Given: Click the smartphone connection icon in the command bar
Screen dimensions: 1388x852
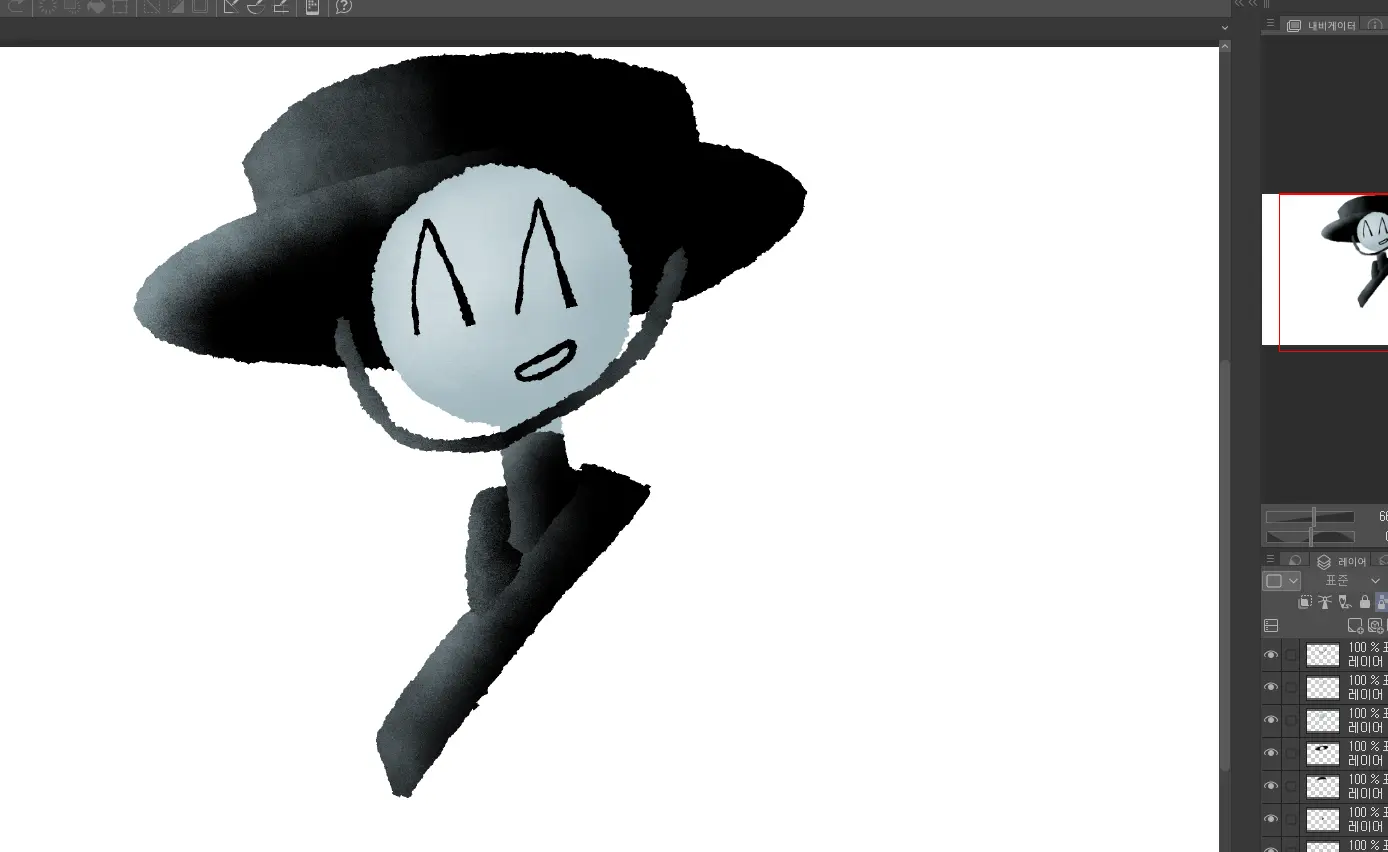Looking at the screenshot, I should (312, 6).
